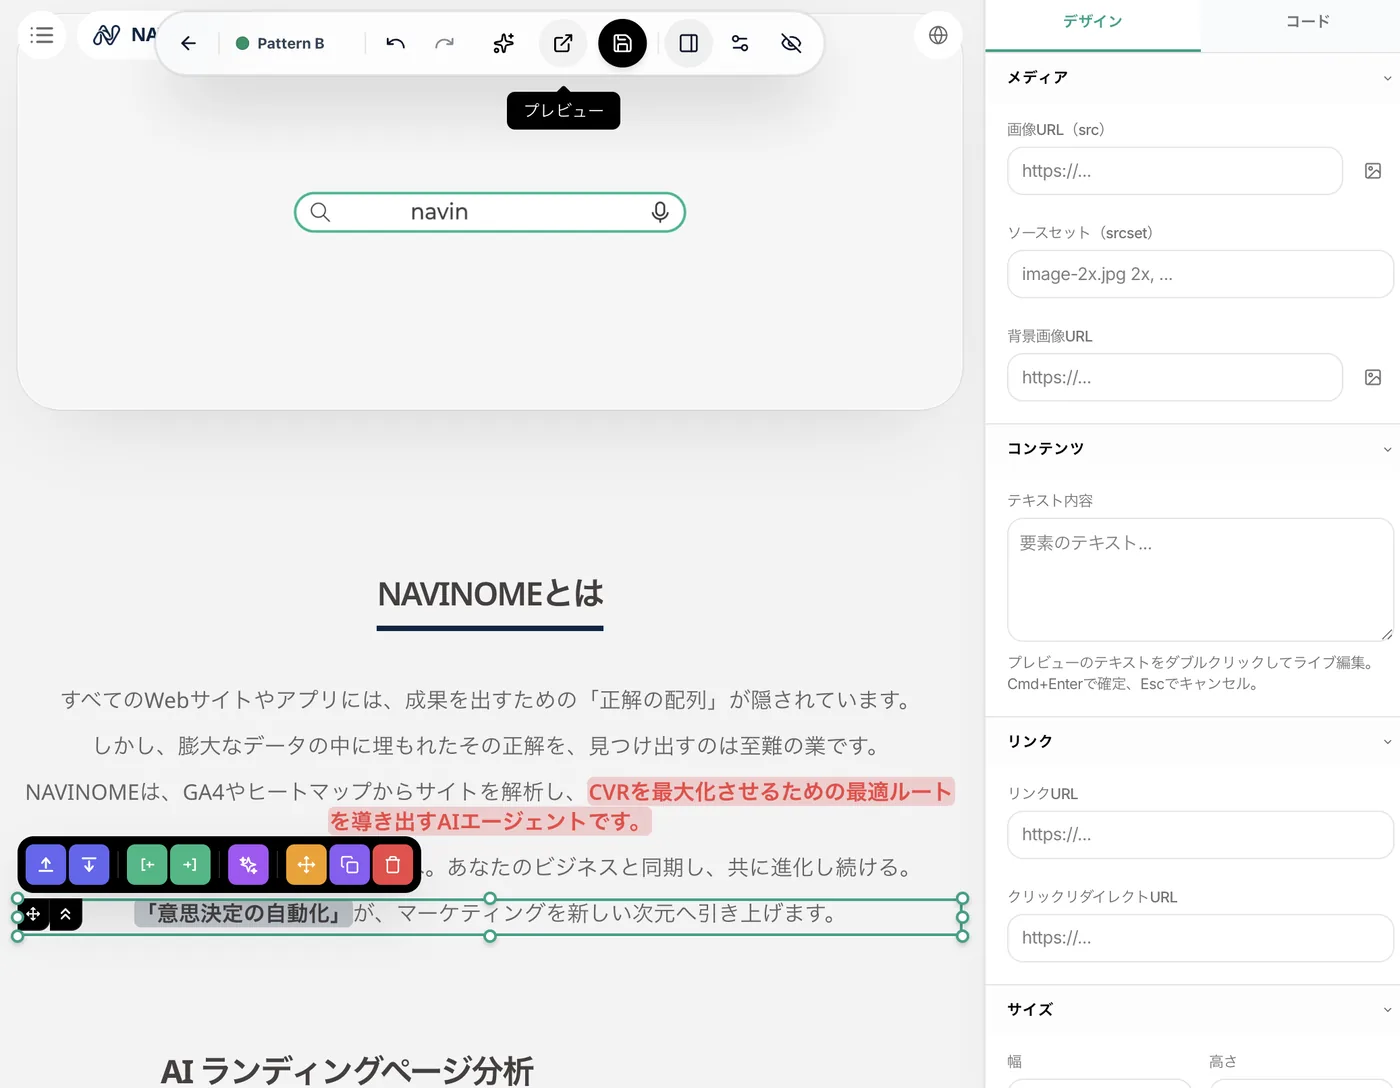Screen dimensions: 1400x1088
Task: Click the テキスト内容 textarea
Action: click(x=1200, y=579)
